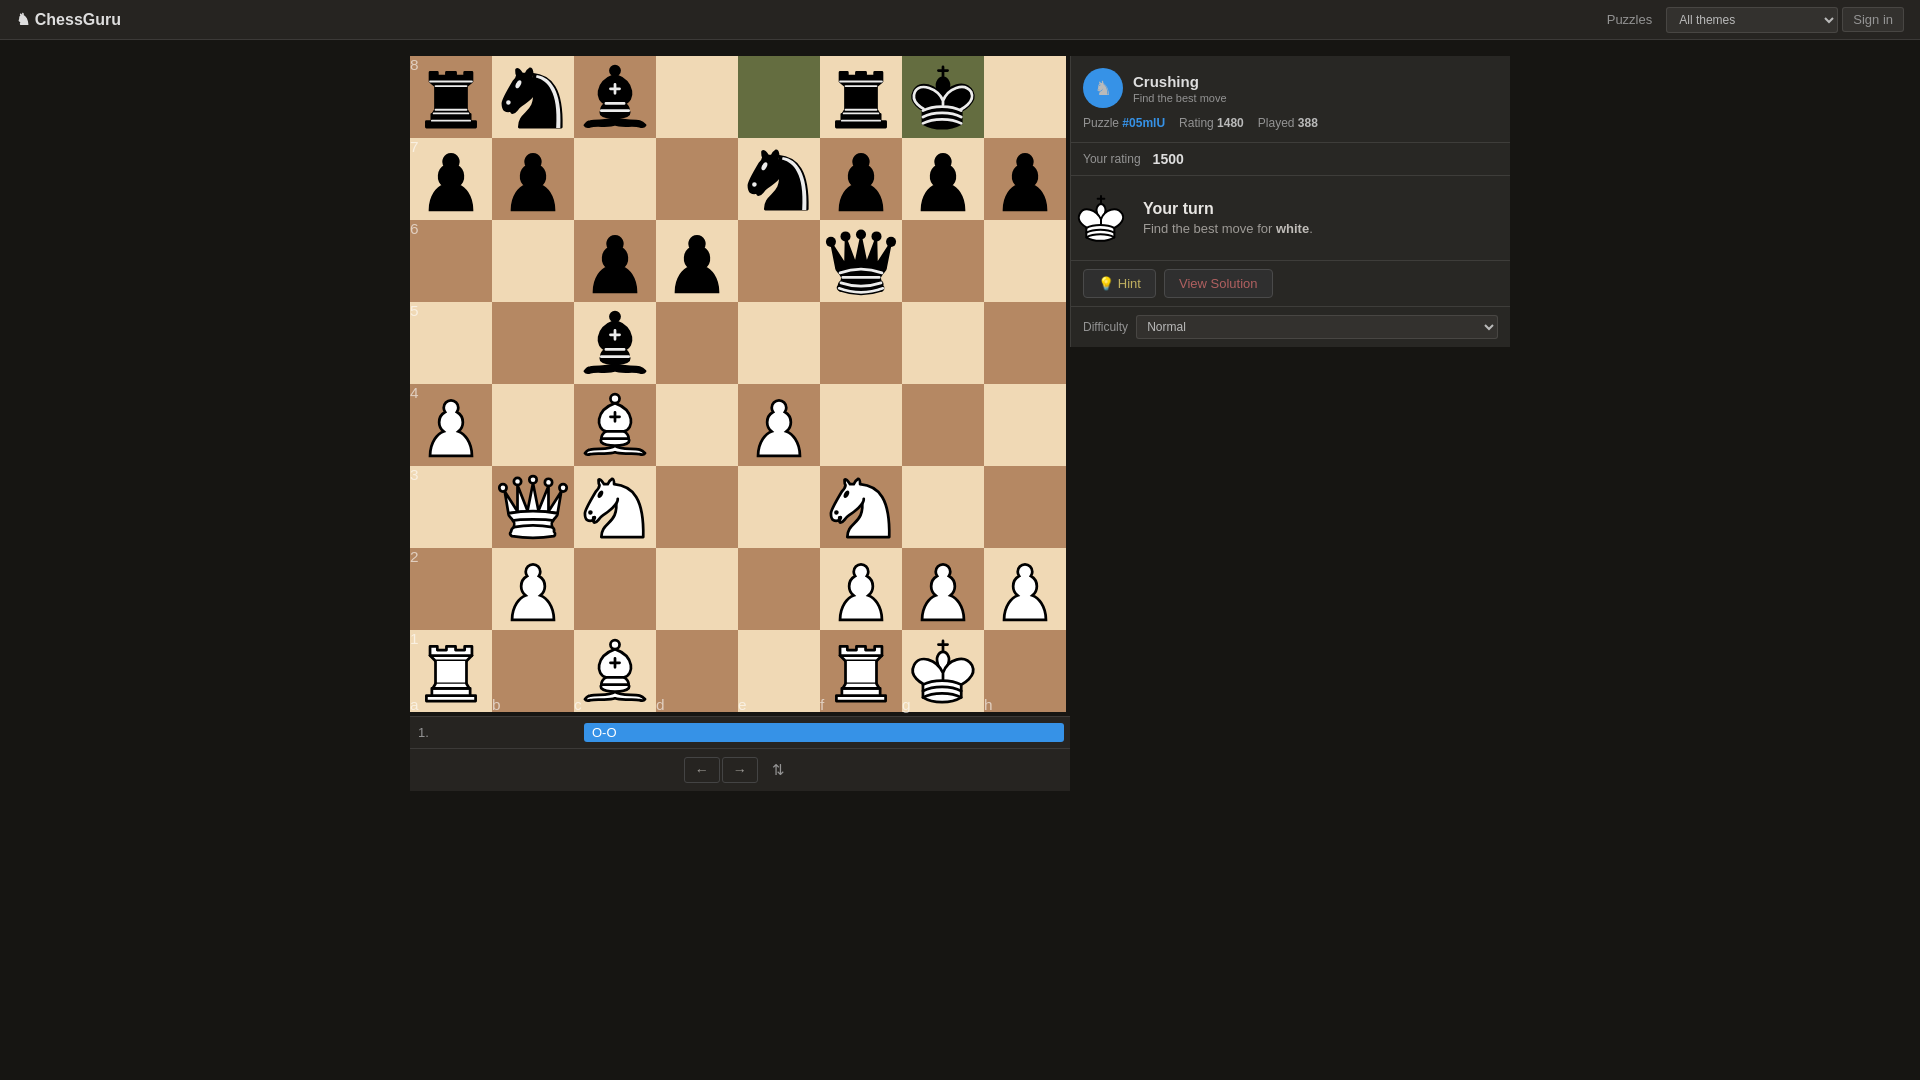This screenshot has height=1080, width=1920.
Task: Click the white bishop on c4
Action: [614, 425]
